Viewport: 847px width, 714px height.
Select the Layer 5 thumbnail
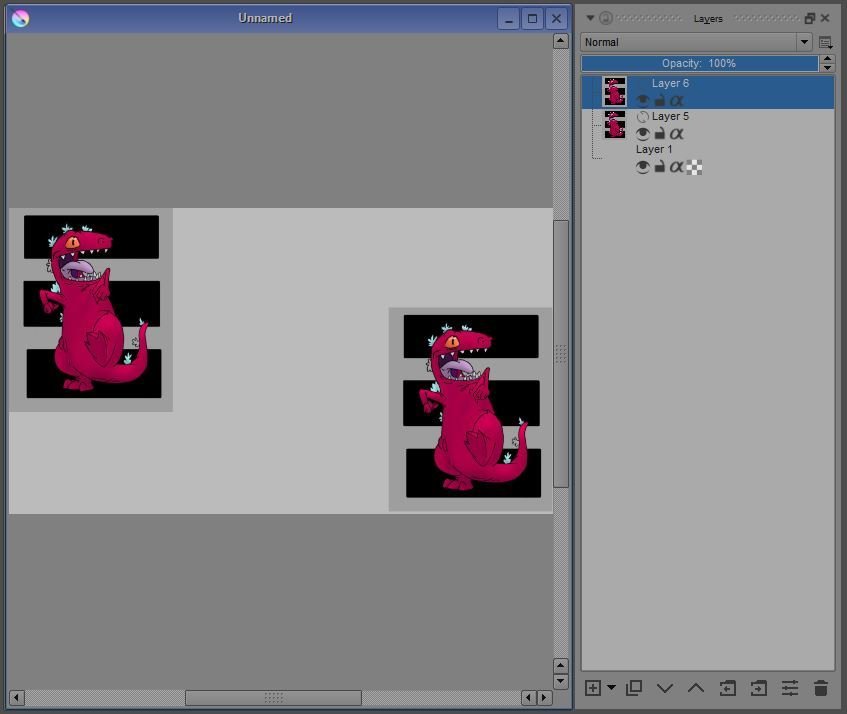pos(615,125)
